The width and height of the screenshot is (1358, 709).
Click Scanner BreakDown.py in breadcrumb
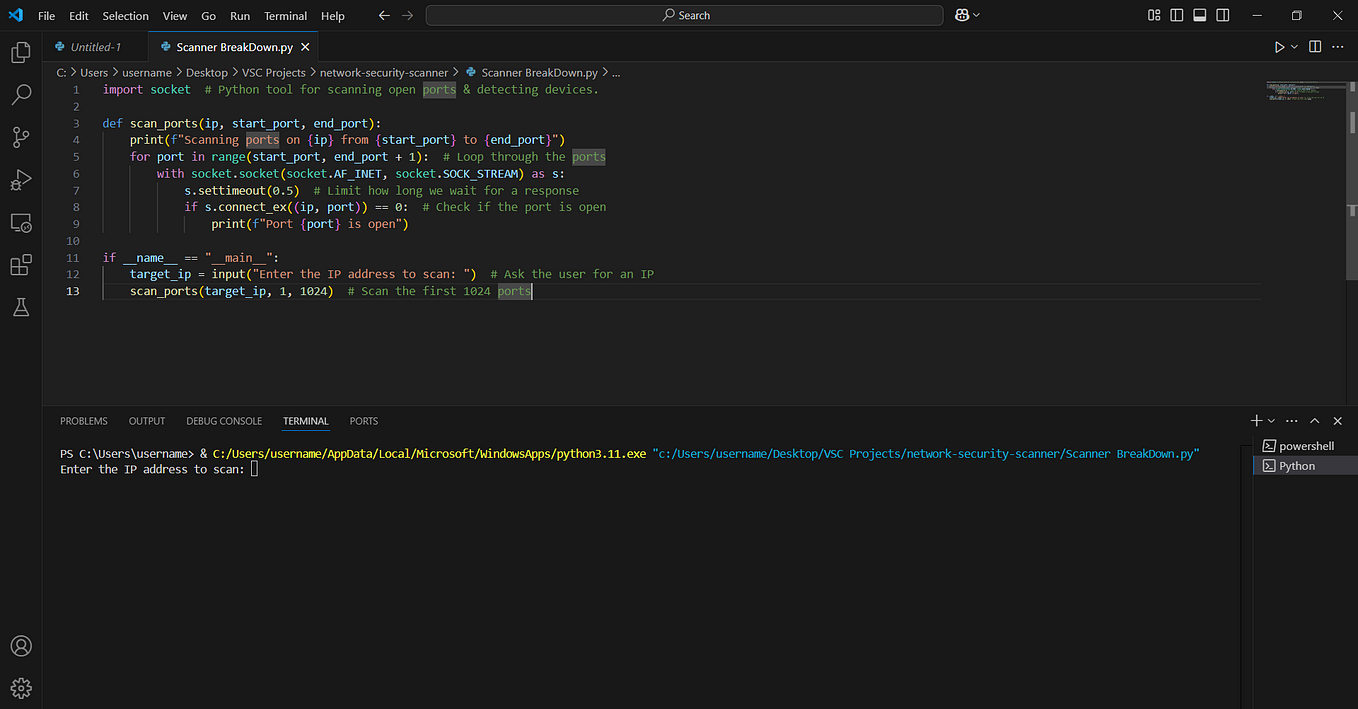click(x=539, y=72)
